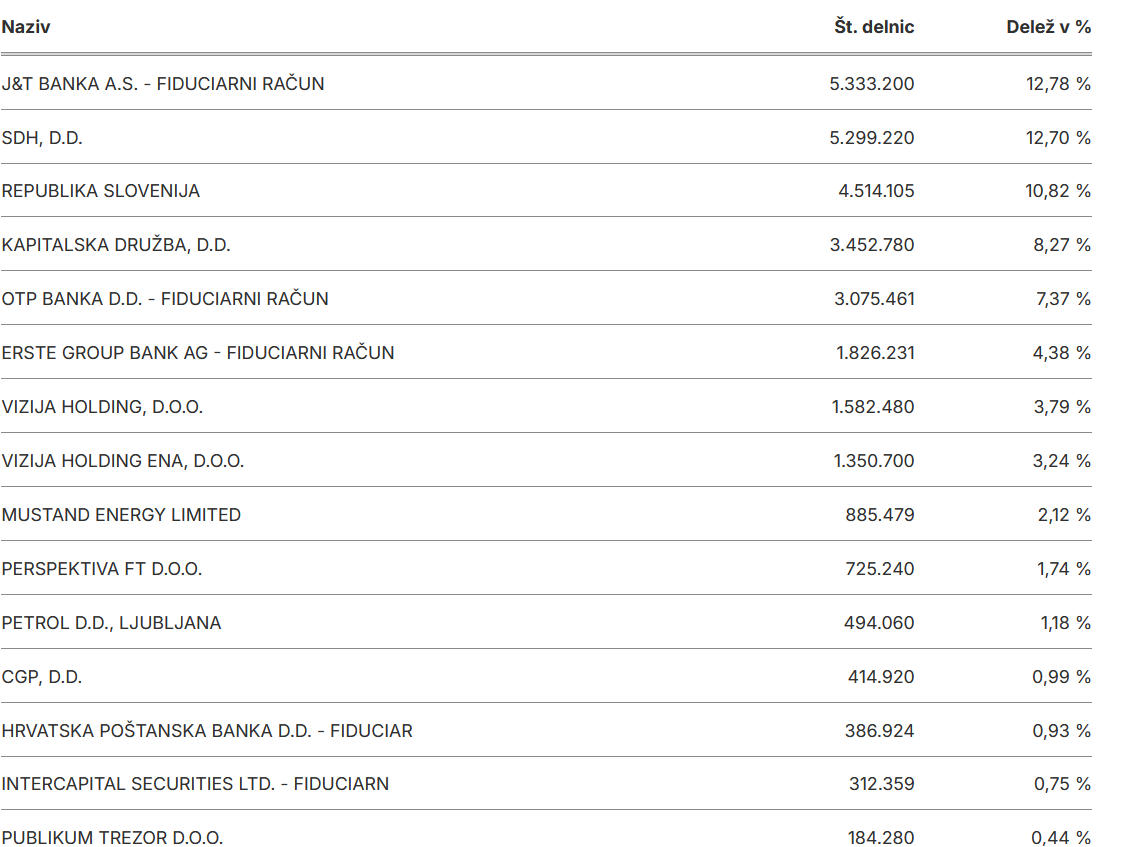Click VIZIJA HOLDING, D.O.O. name
The image size is (1125, 847).
tap(103, 407)
